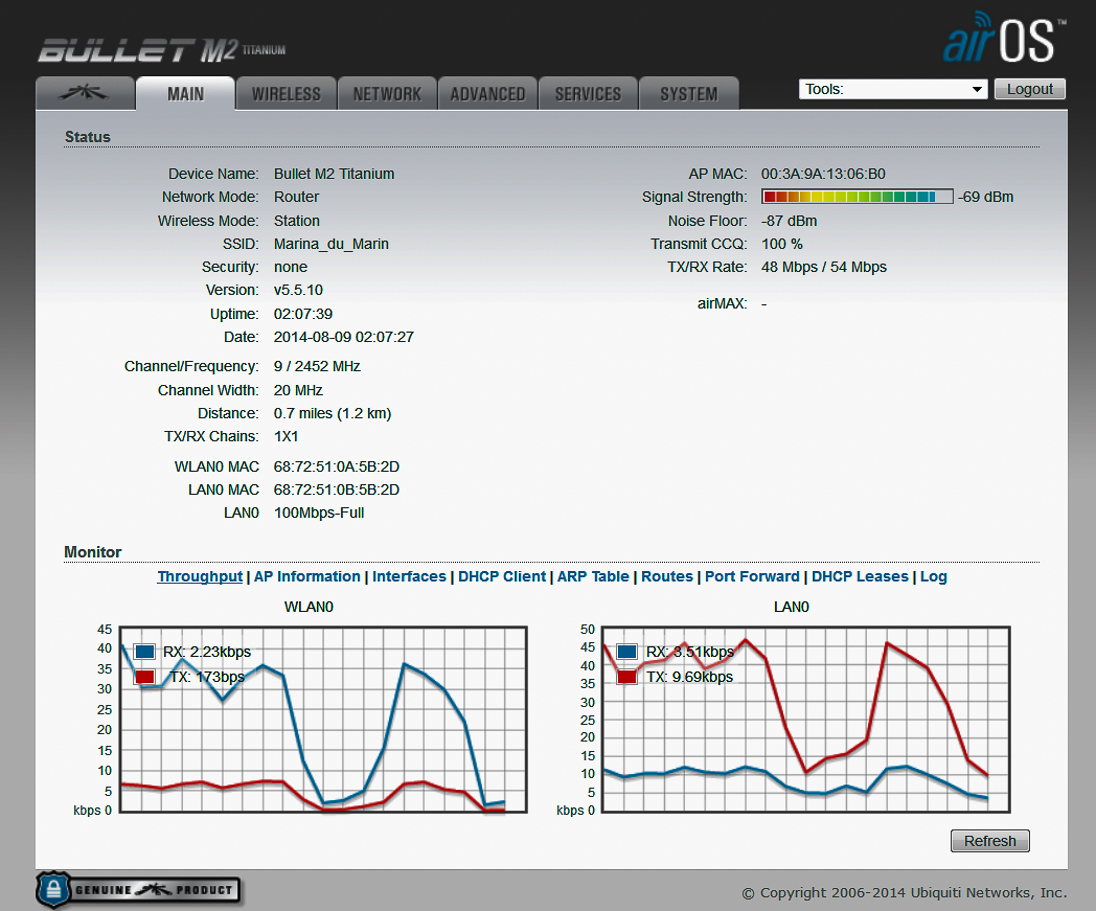
Task: Open the AP Information link
Action: point(307,577)
